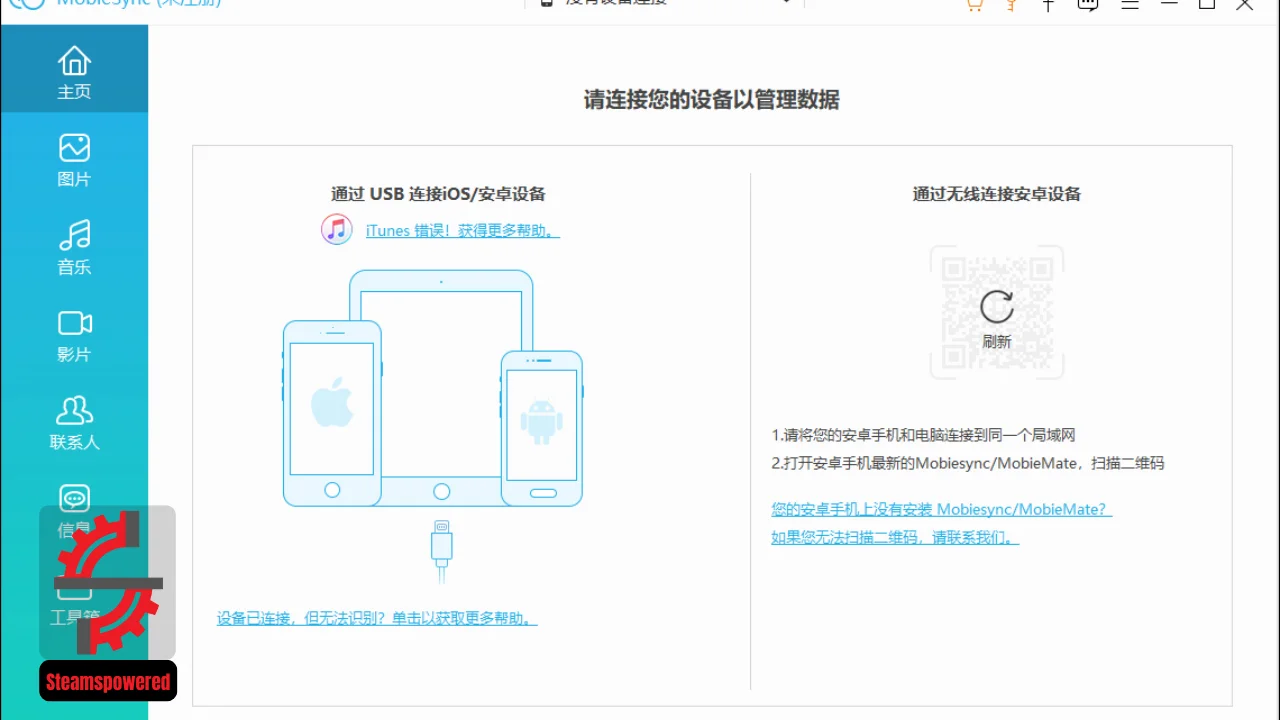Expand the 没有设备连接 device dropdown

click(x=665, y=3)
